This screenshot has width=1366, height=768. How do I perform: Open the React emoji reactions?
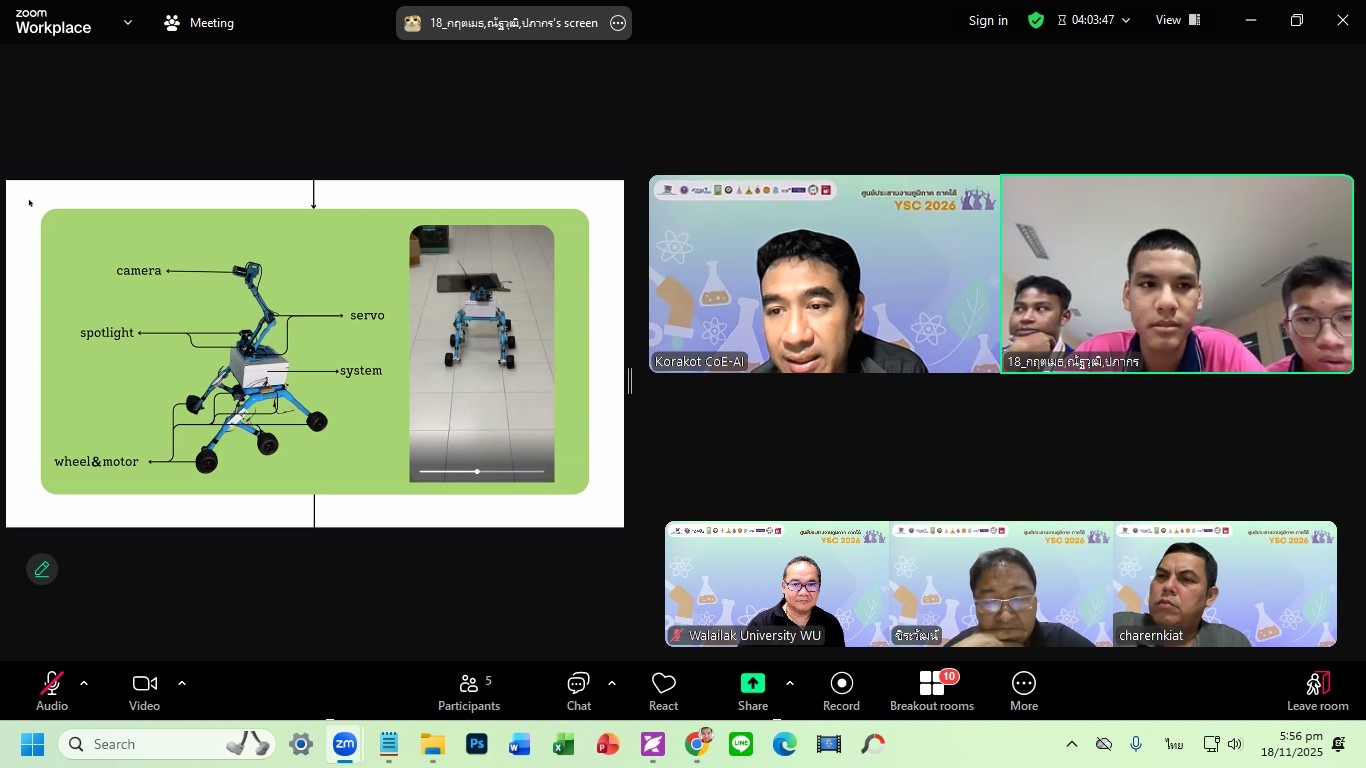(x=663, y=691)
